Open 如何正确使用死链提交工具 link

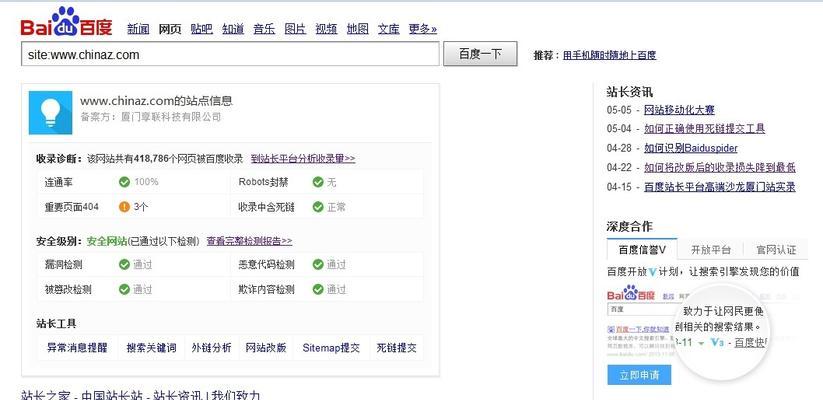(704, 129)
